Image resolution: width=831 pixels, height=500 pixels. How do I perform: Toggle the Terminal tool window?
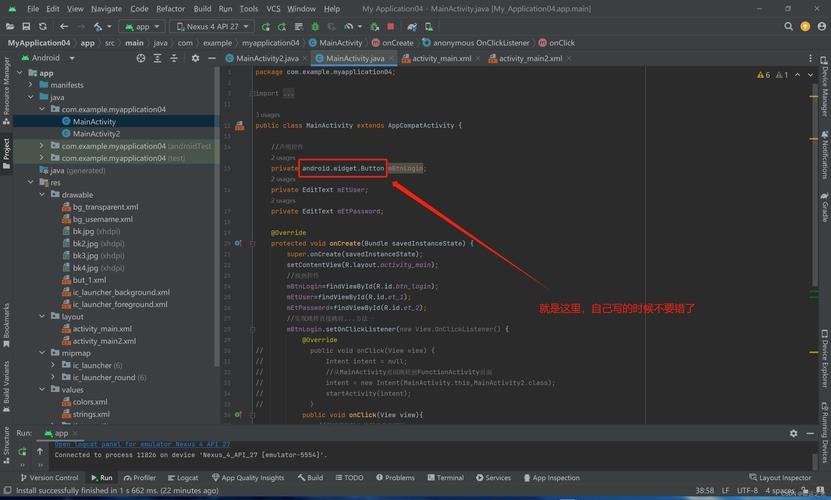[x=445, y=478]
